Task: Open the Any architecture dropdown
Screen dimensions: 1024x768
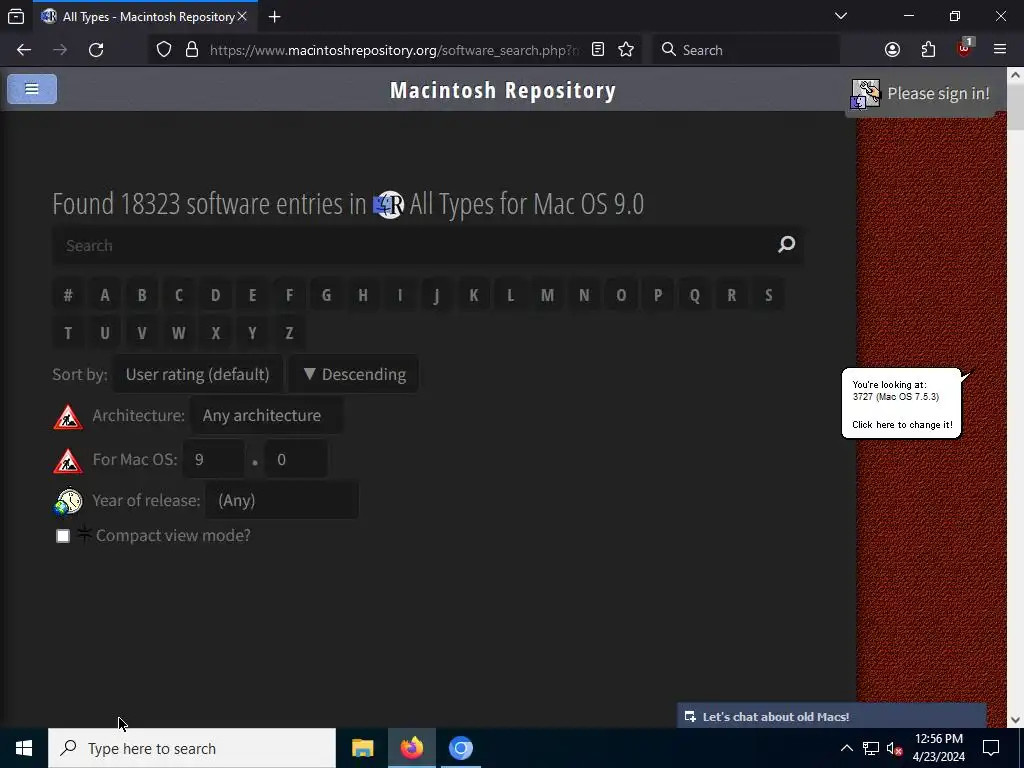Action: 266,416
